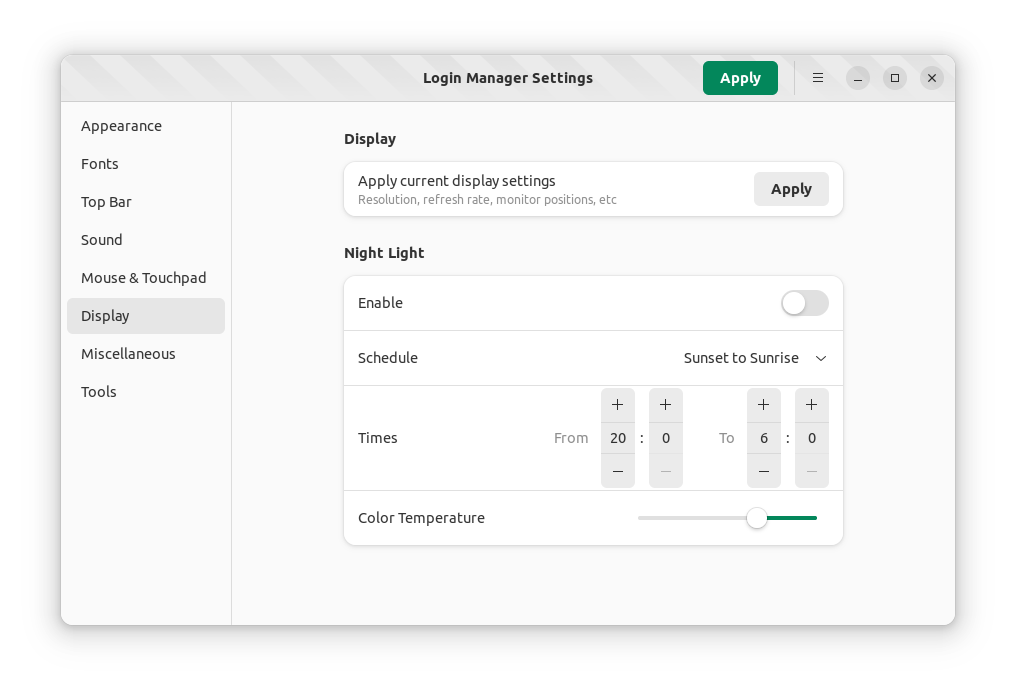Apply current display settings button
The height and width of the screenshot is (692, 1016).
click(x=790, y=189)
